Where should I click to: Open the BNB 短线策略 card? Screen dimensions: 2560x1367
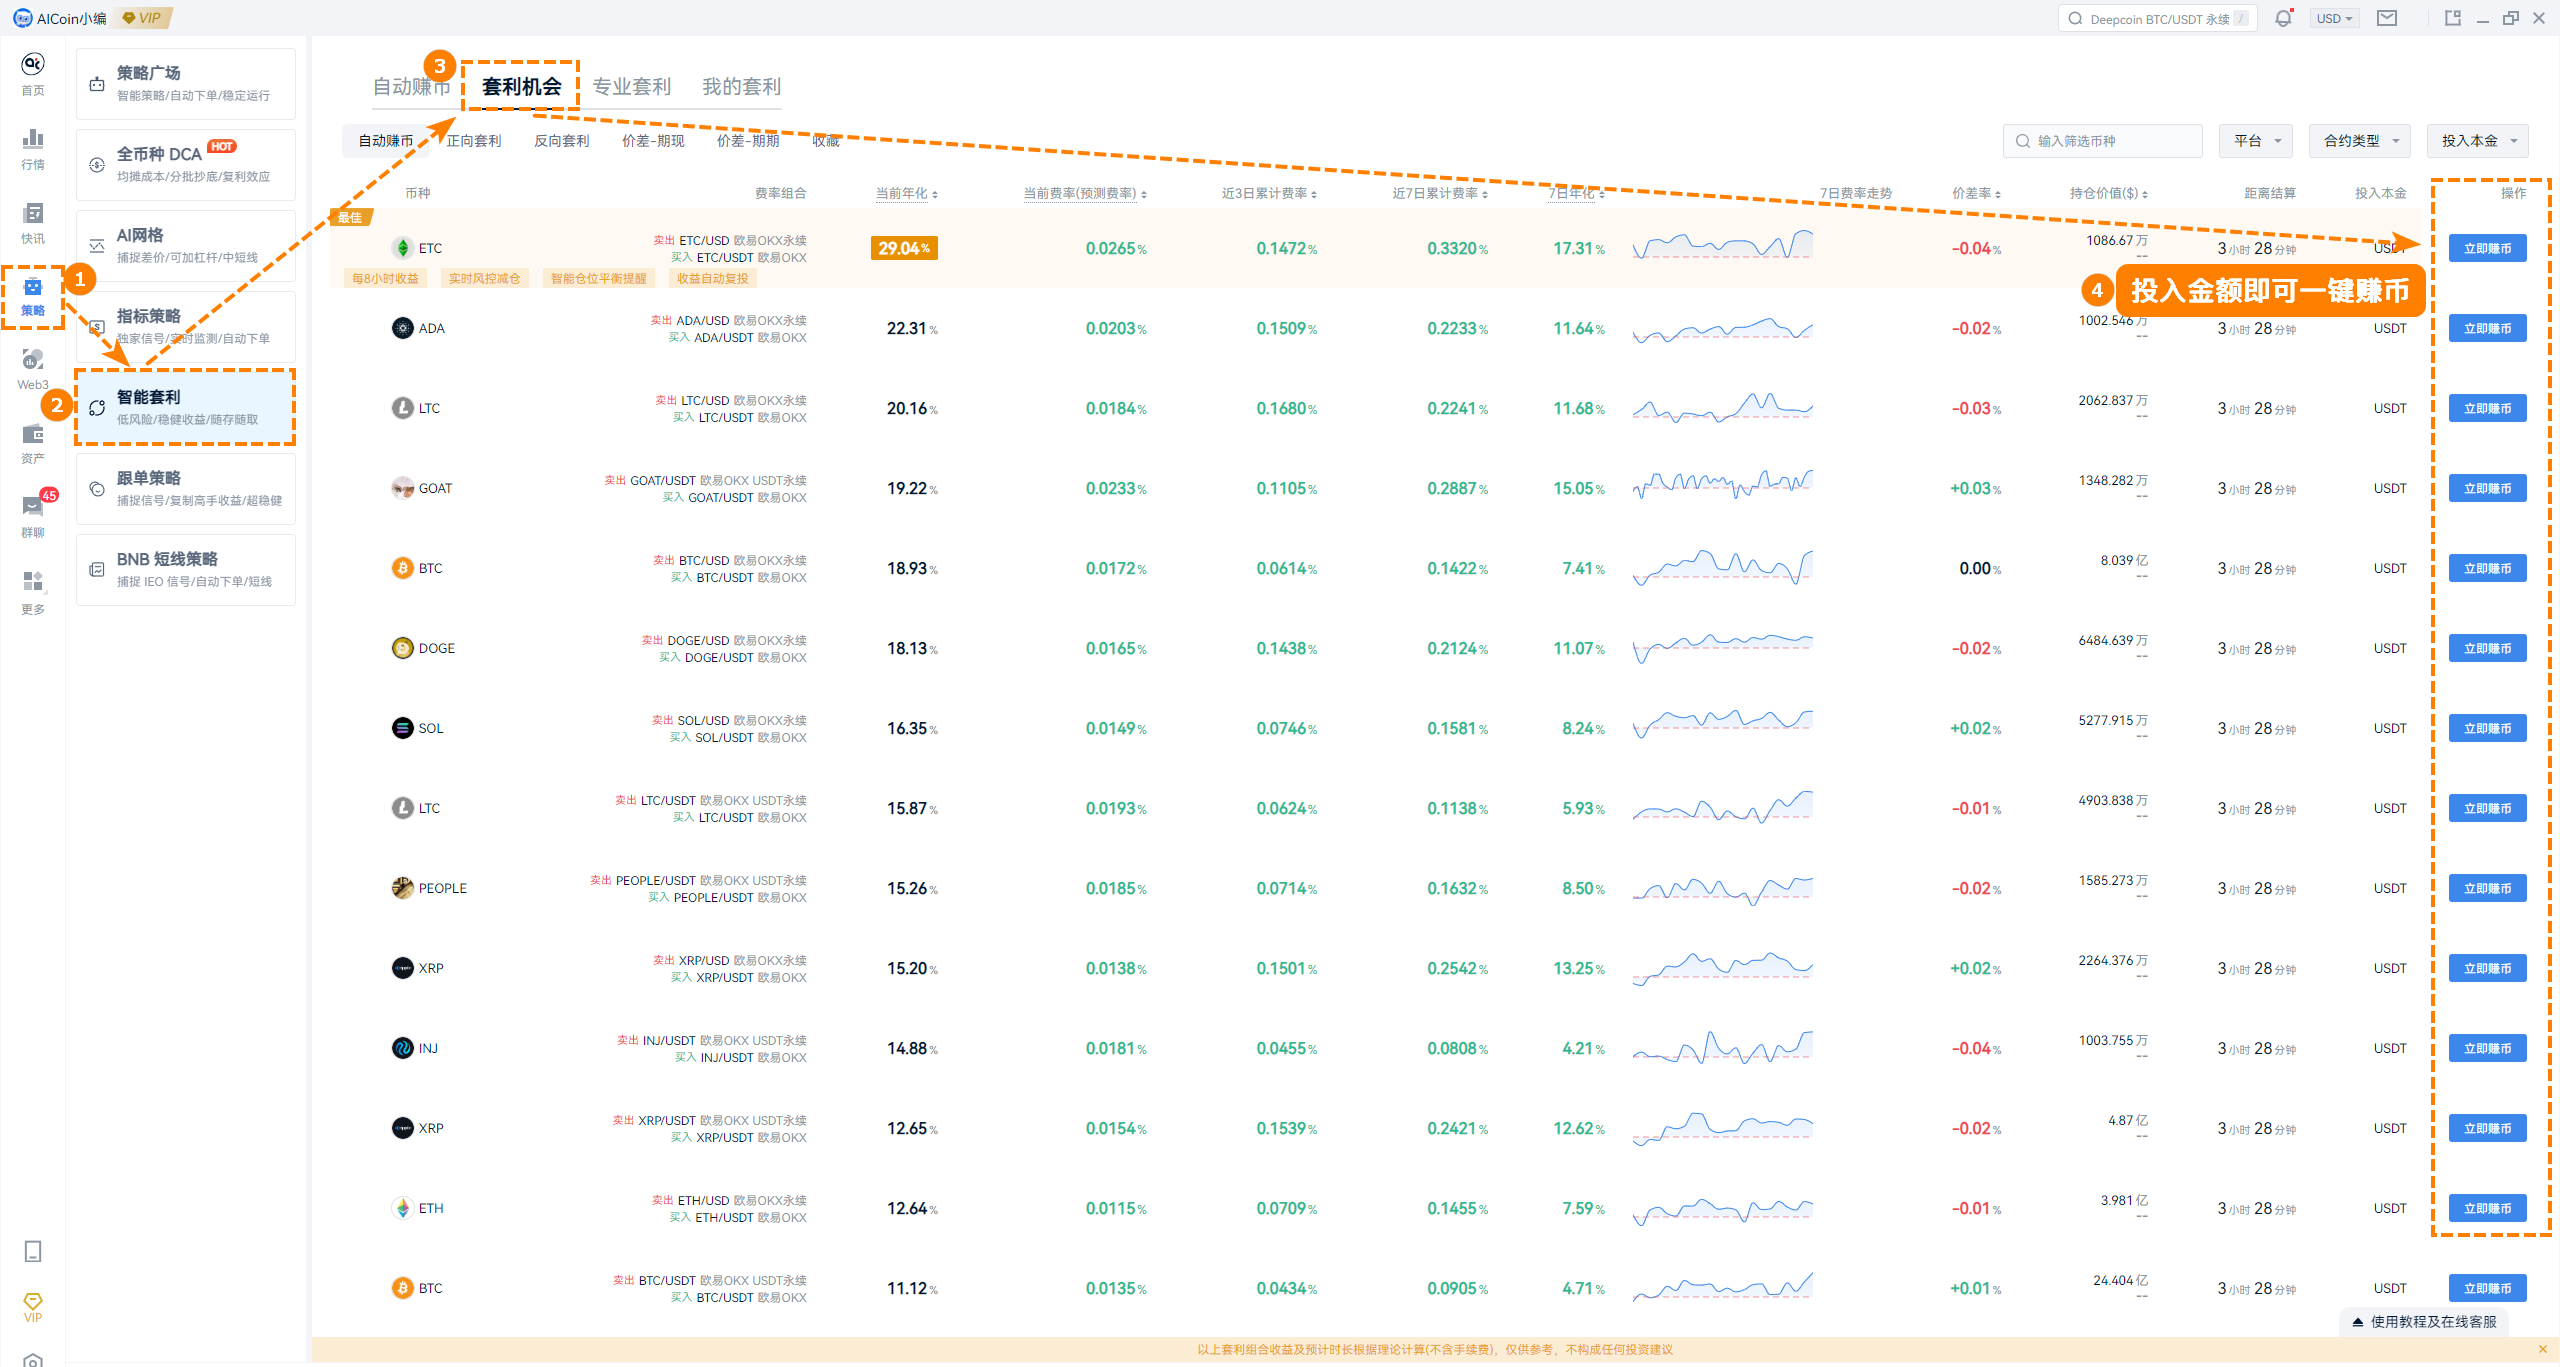click(x=186, y=570)
